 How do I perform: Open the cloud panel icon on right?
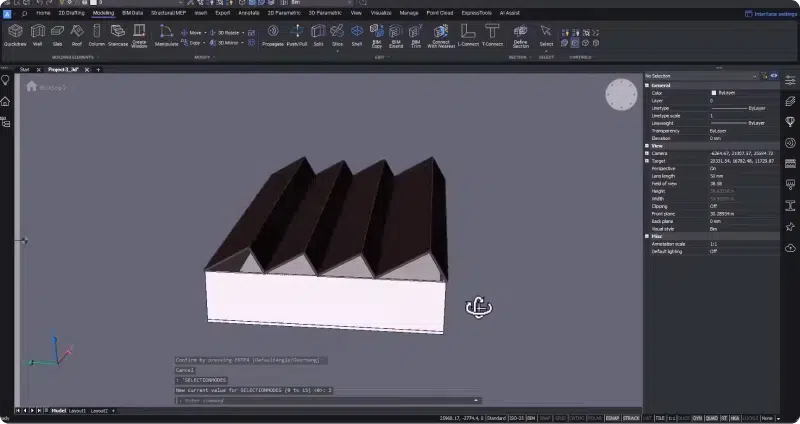click(790, 248)
